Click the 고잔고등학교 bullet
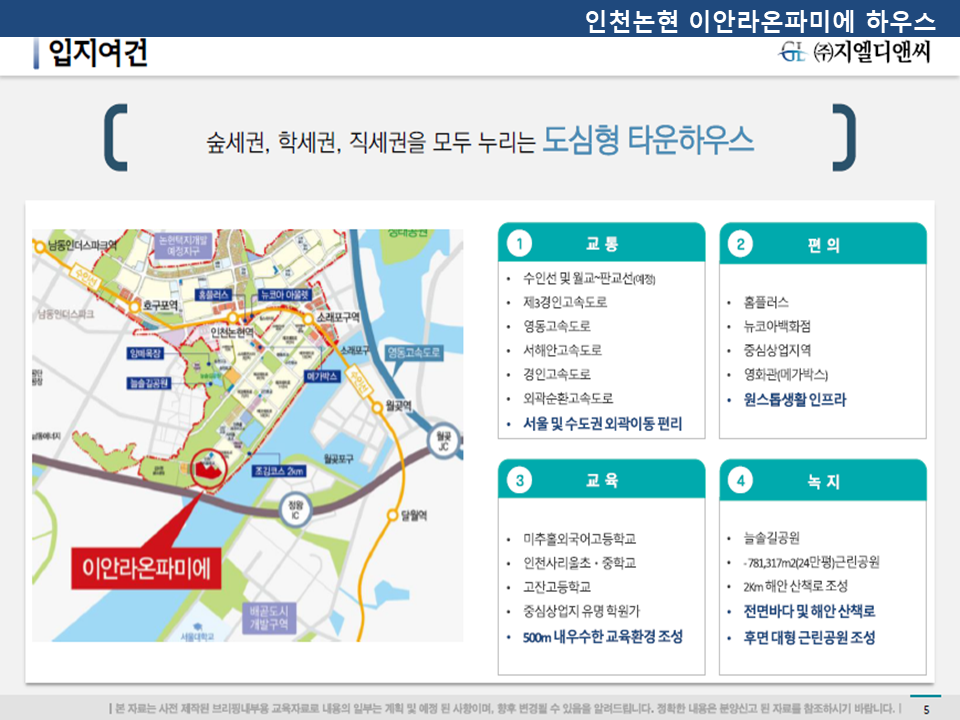 [557, 587]
